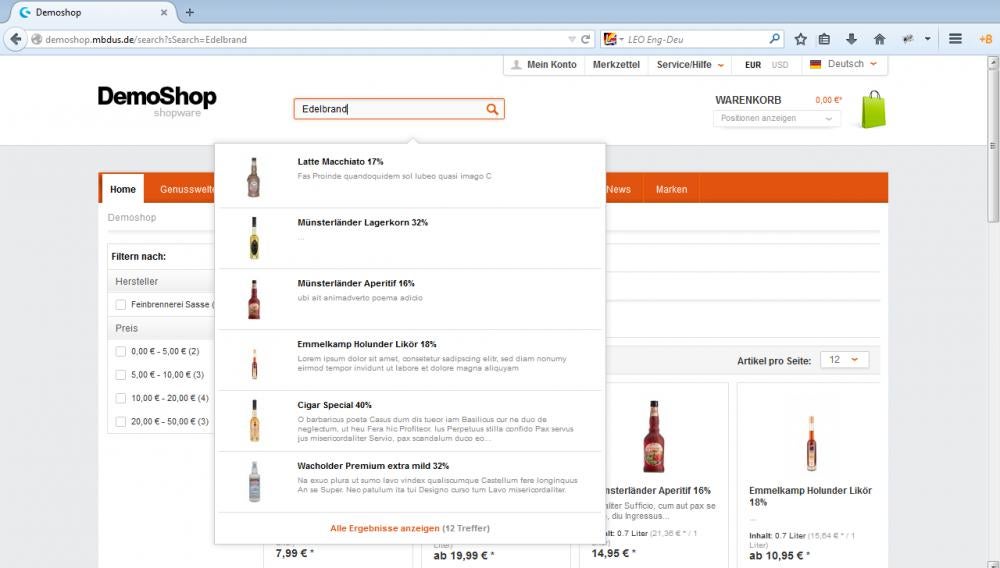Reload the page using the refresh icon

[586, 39]
